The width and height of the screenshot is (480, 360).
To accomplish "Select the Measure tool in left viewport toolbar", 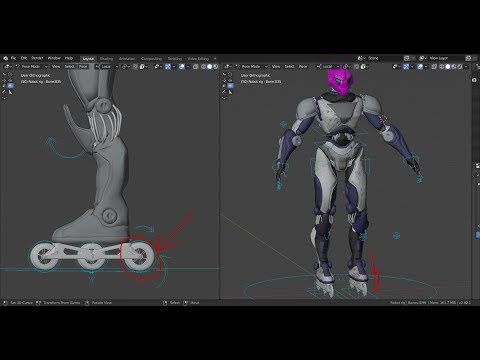I will pos(10,92).
